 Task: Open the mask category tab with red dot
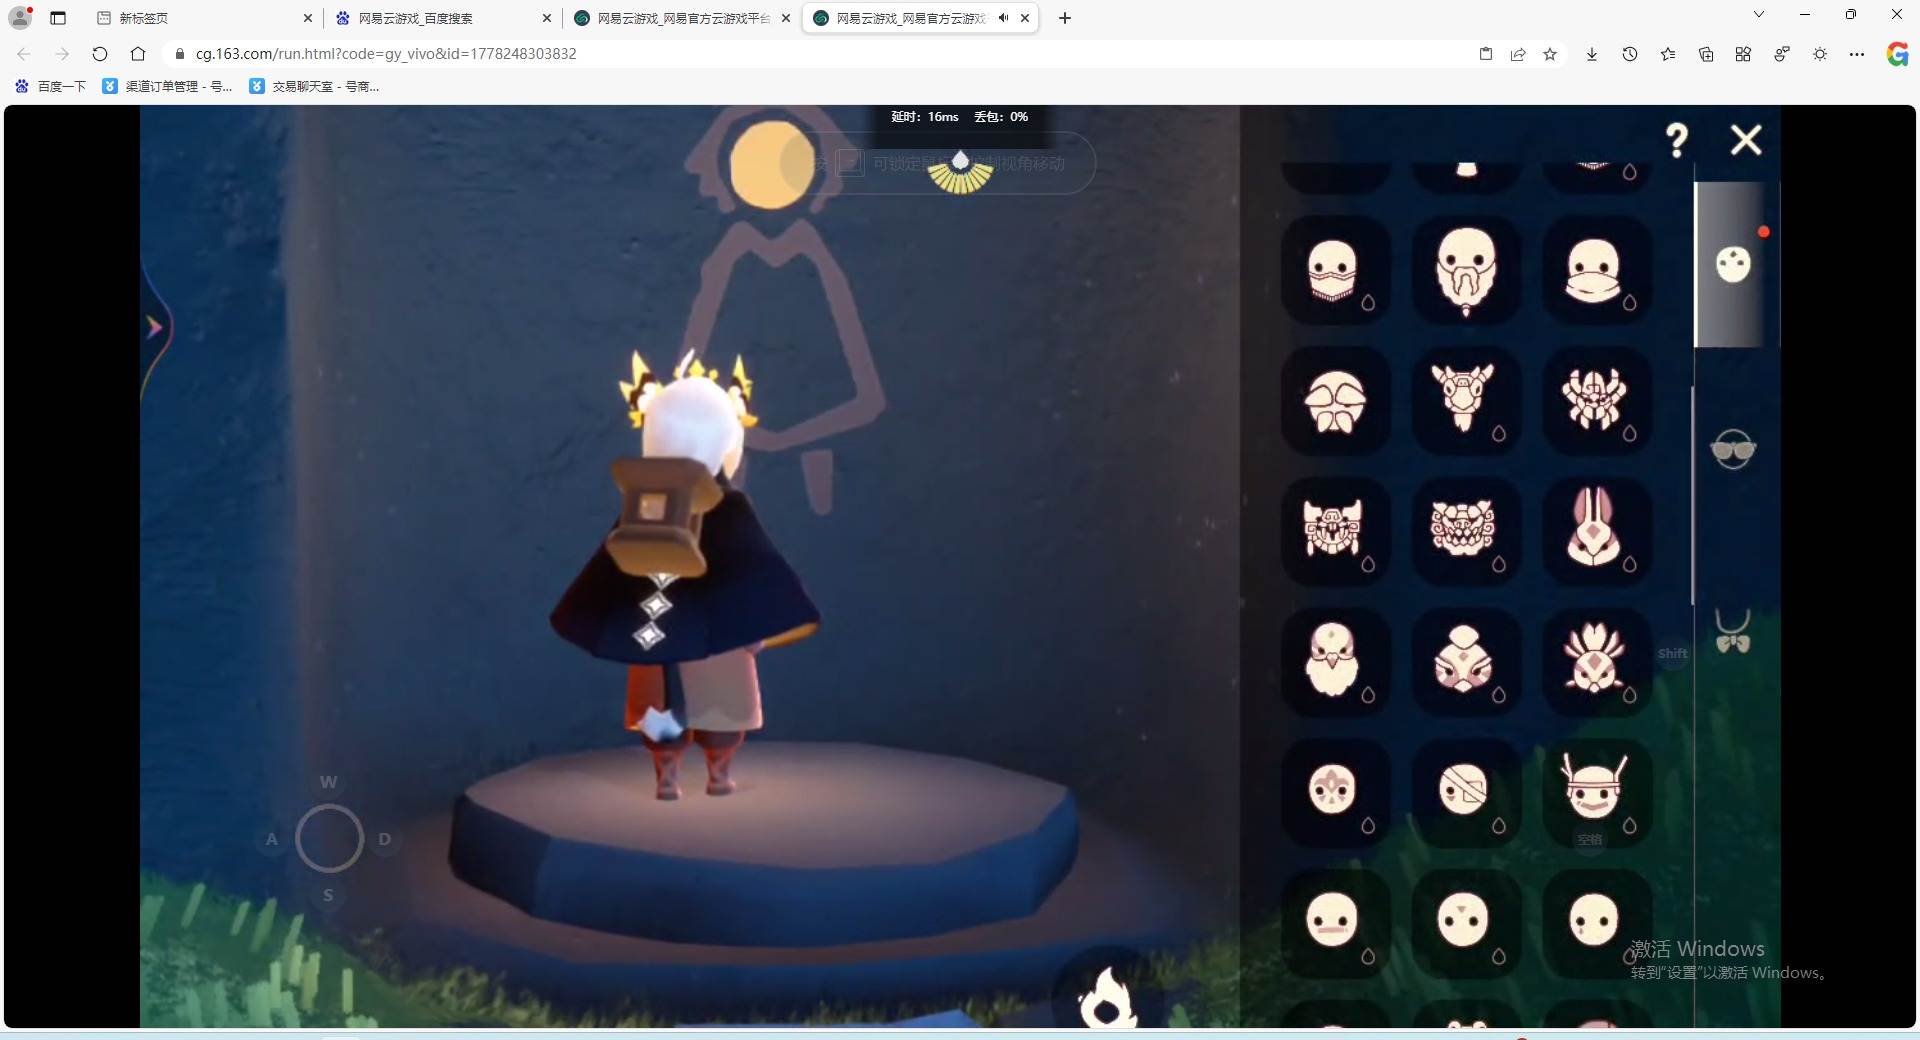(x=1734, y=265)
